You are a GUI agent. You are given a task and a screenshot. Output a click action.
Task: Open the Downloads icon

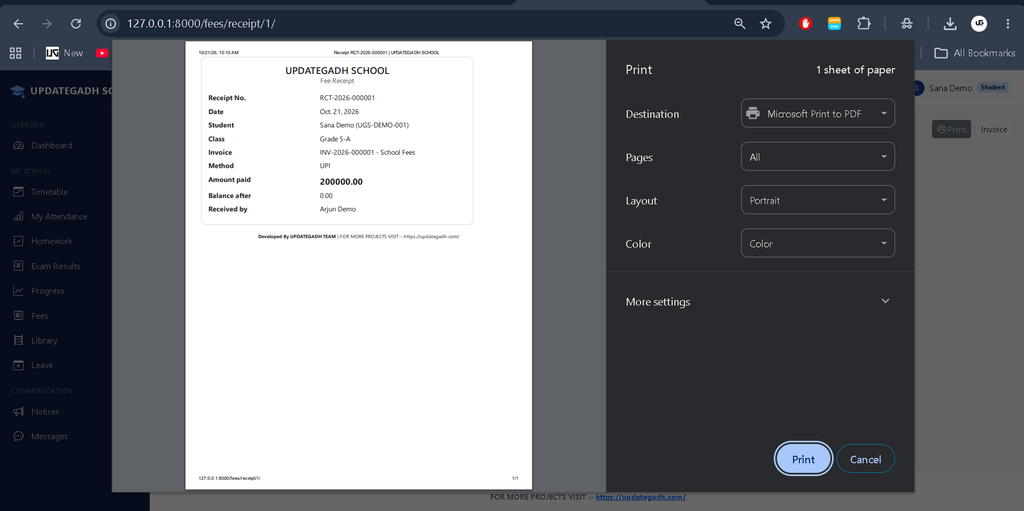pos(950,24)
